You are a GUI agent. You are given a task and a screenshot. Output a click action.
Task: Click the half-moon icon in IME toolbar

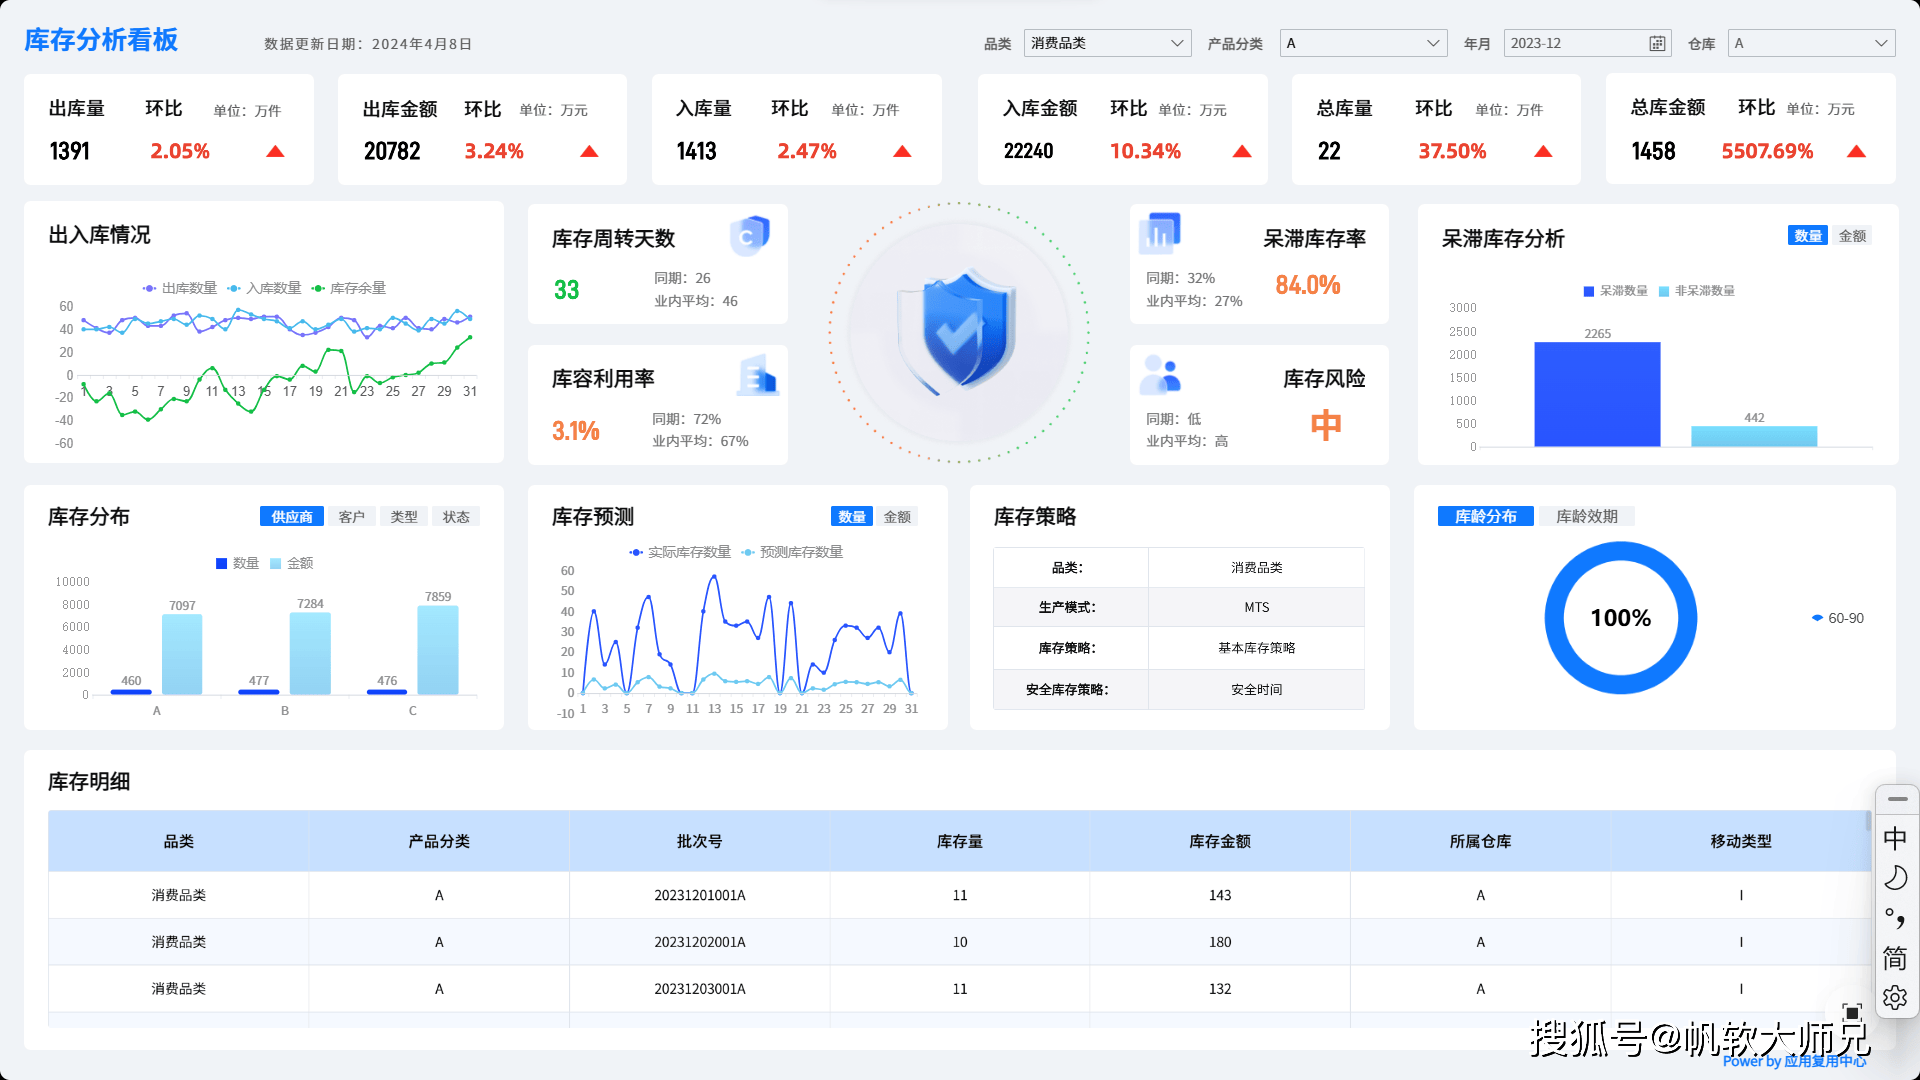pos(1895,878)
